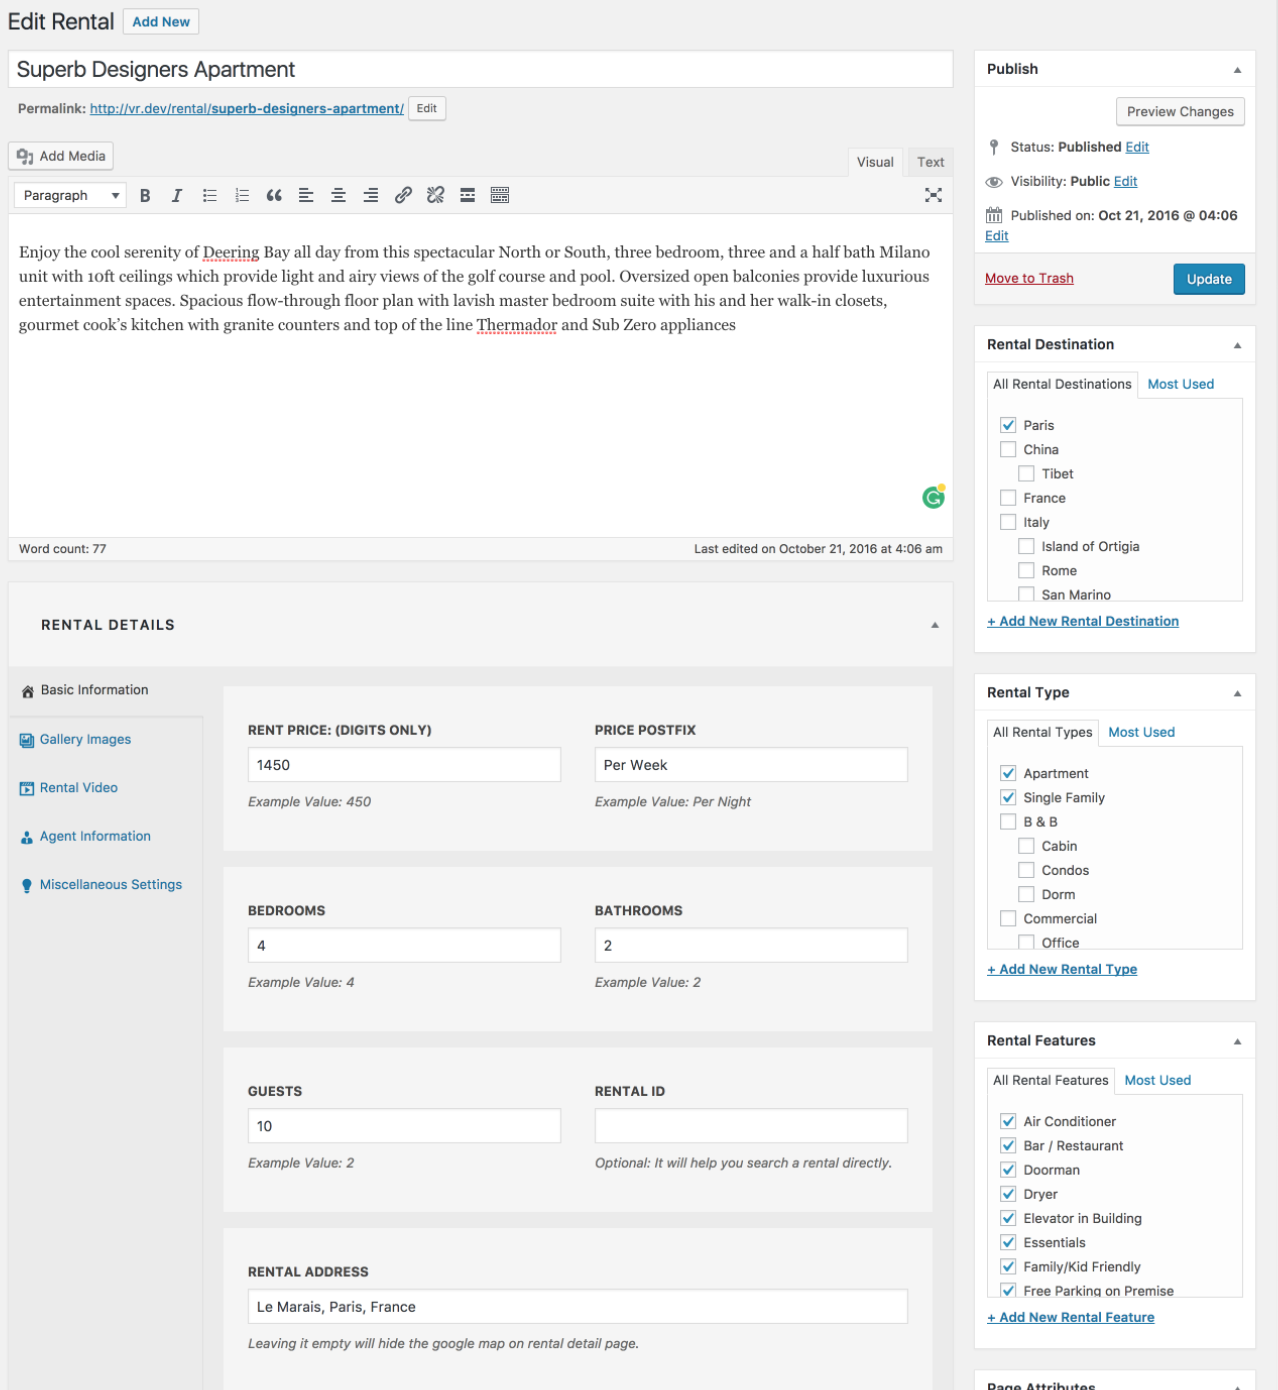Open the Agent Information section
This screenshot has width=1278, height=1390.
95,836
